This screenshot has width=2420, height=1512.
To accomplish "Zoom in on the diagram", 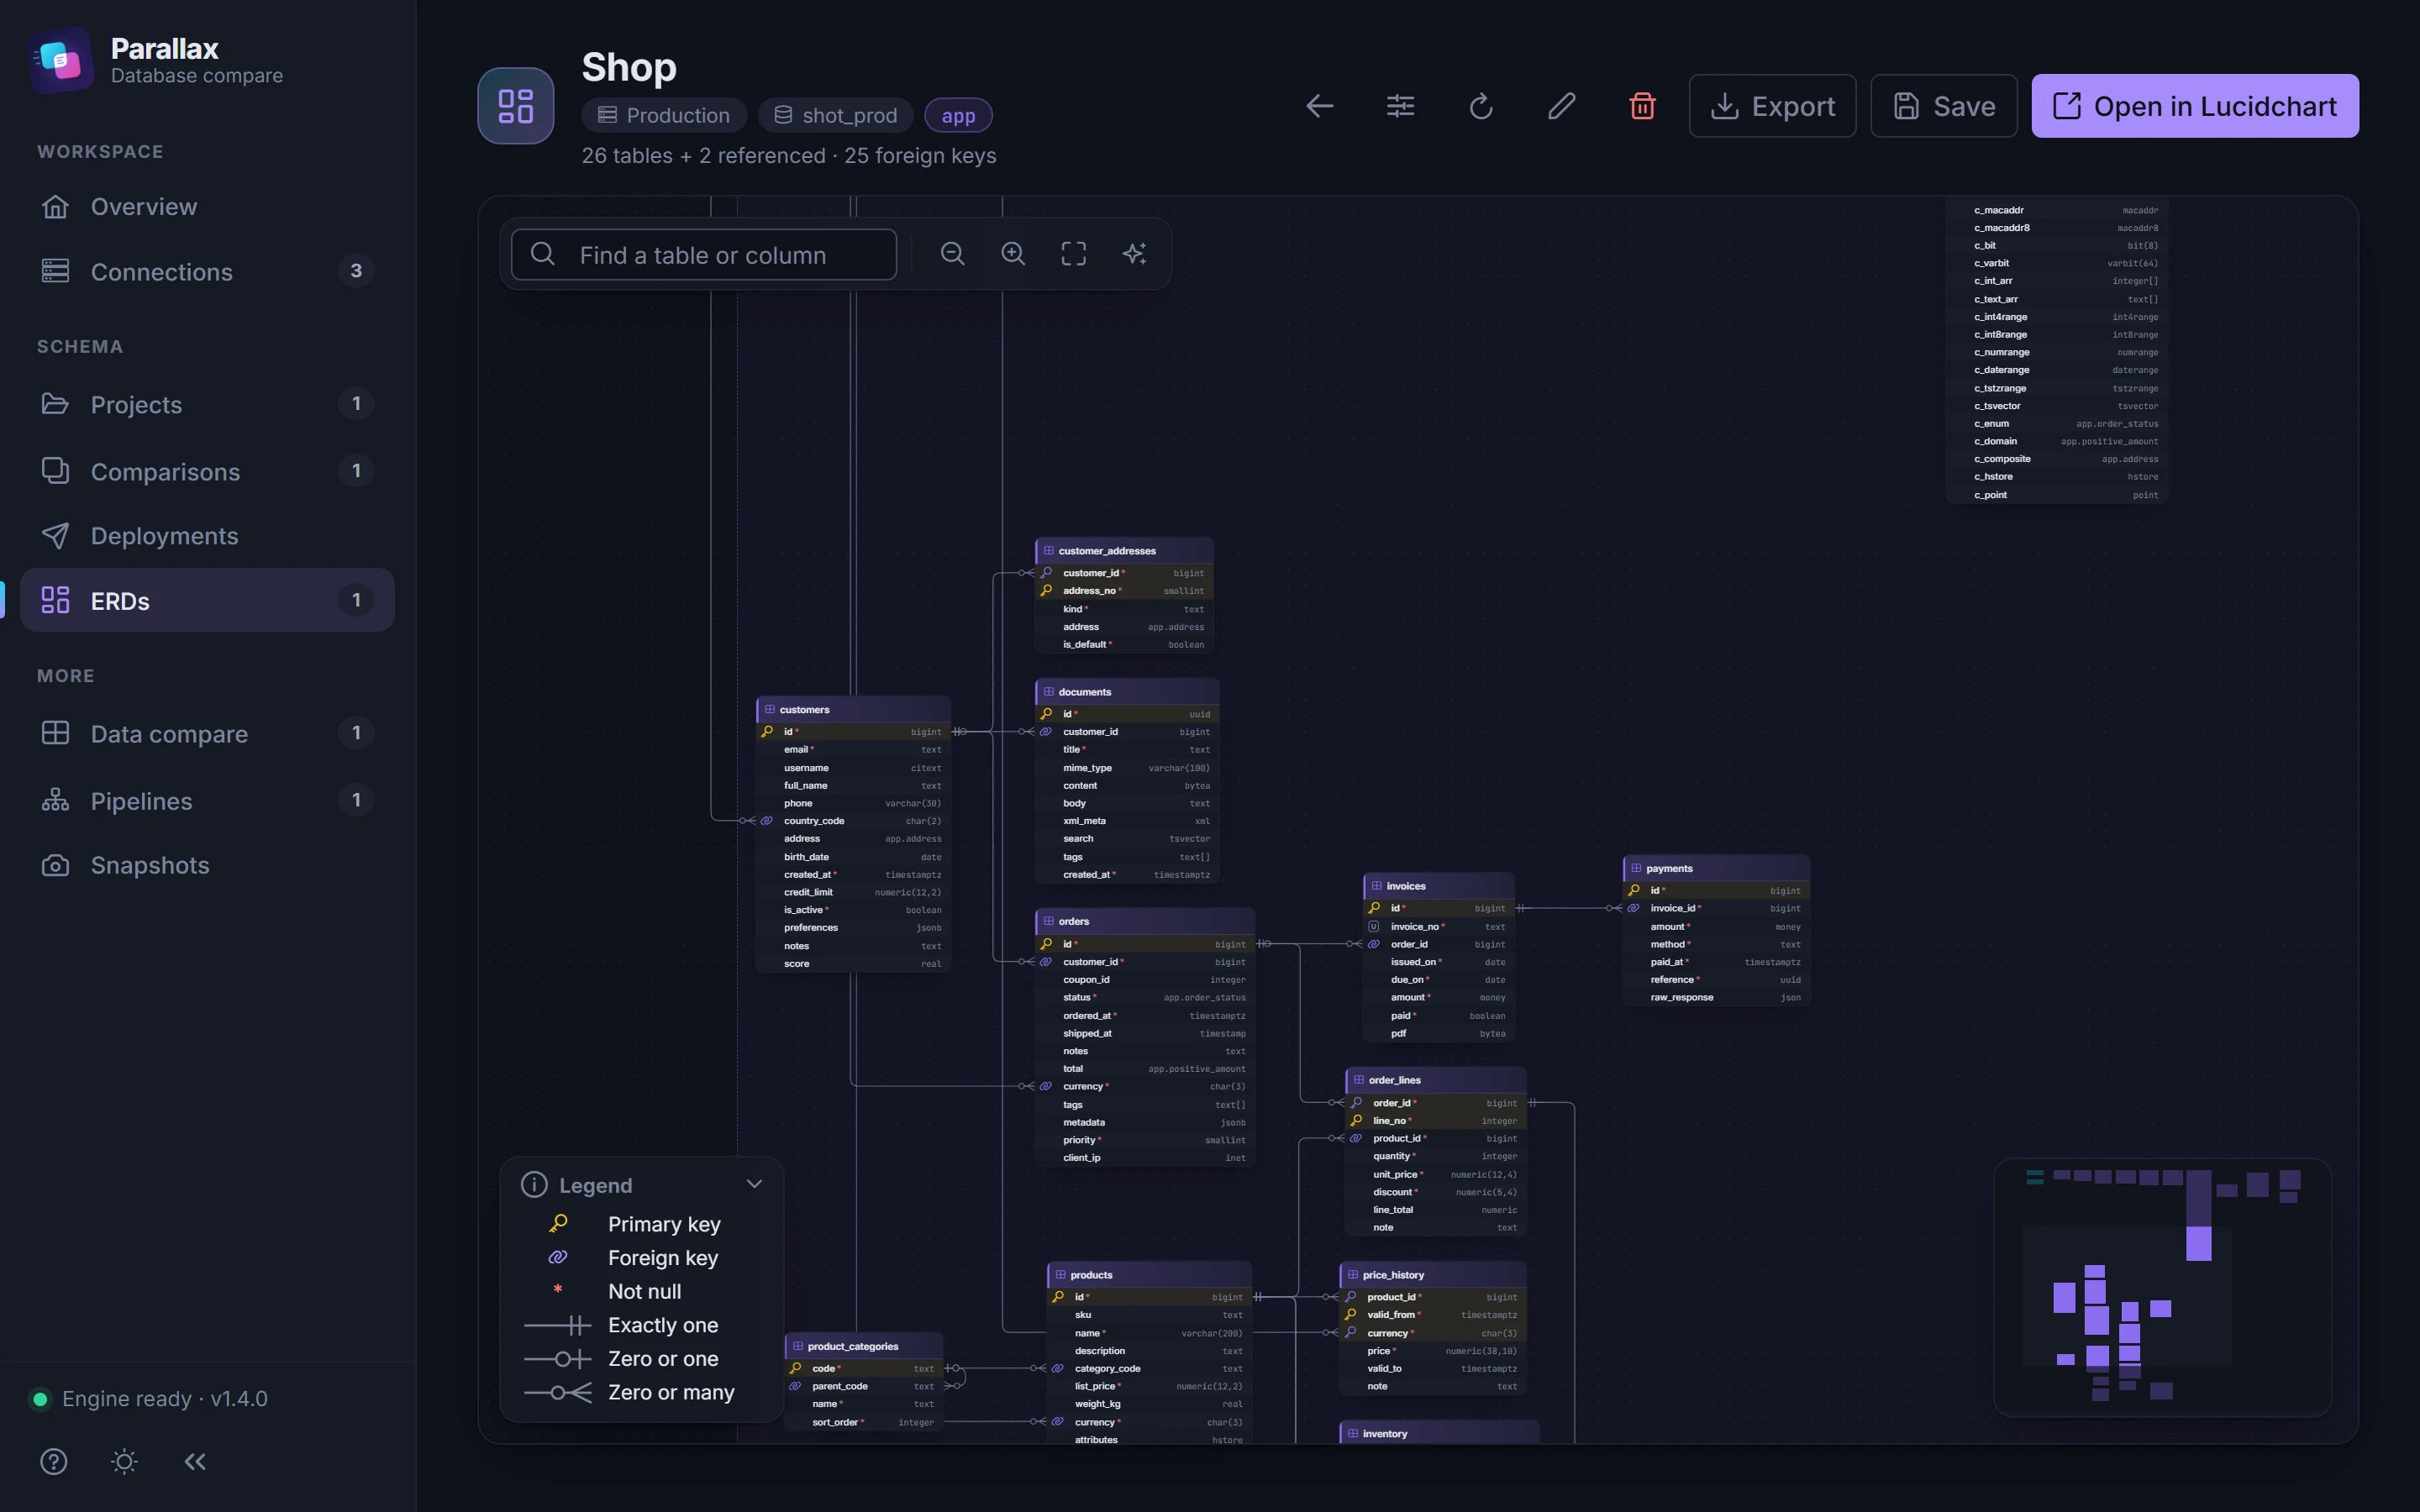I will [x=1013, y=254].
